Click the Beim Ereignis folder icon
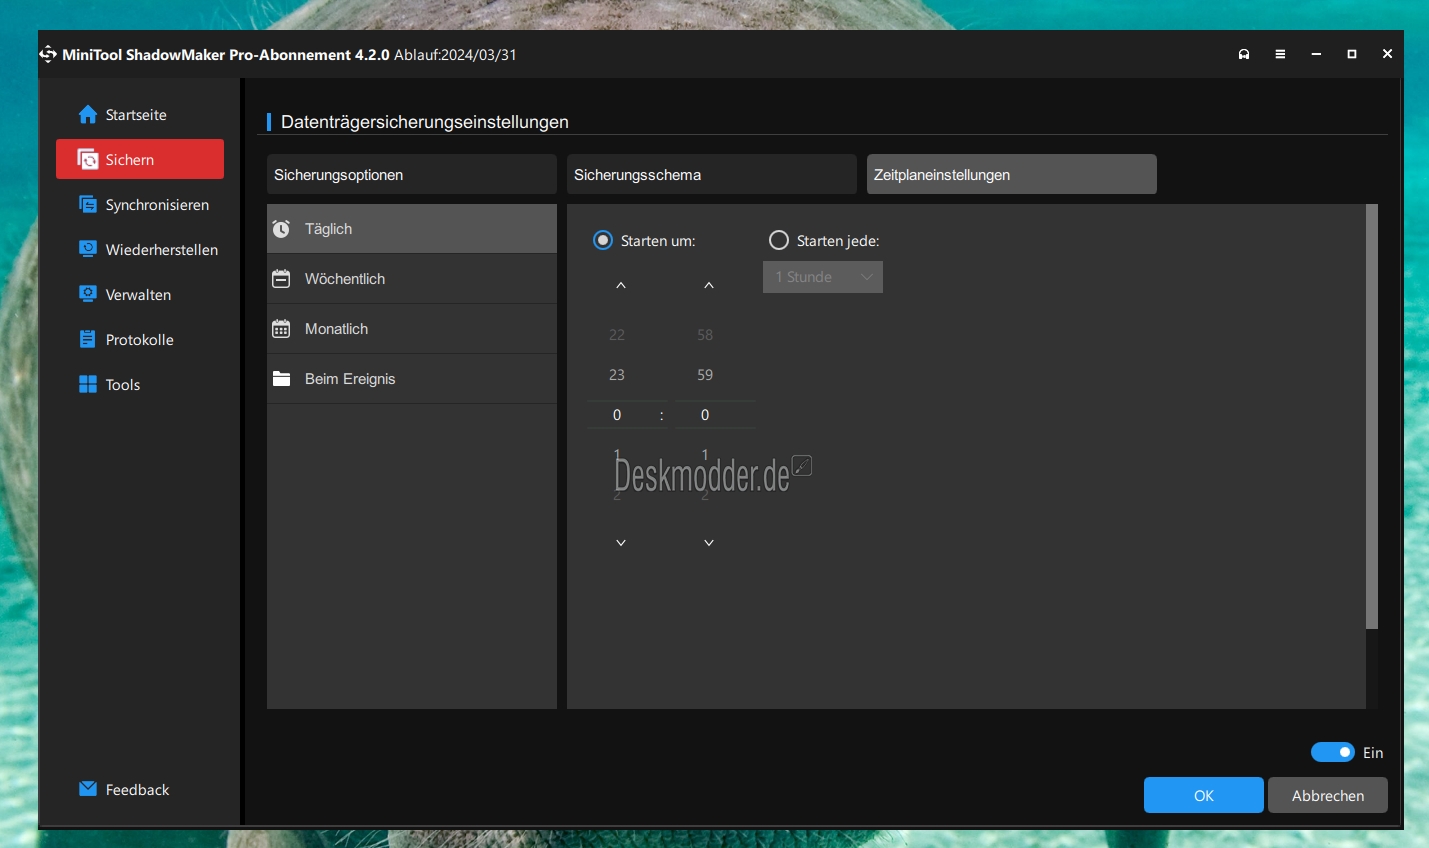 pyautogui.click(x=282, y=379)
